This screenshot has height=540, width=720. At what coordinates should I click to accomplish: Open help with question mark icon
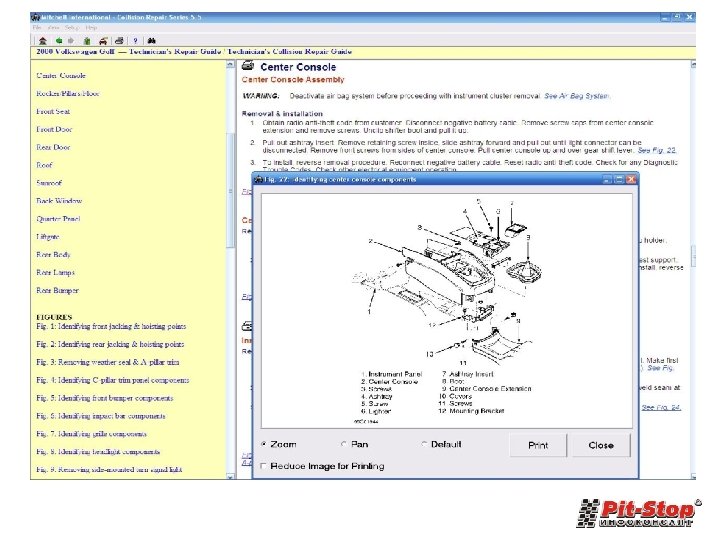(135, 40)
